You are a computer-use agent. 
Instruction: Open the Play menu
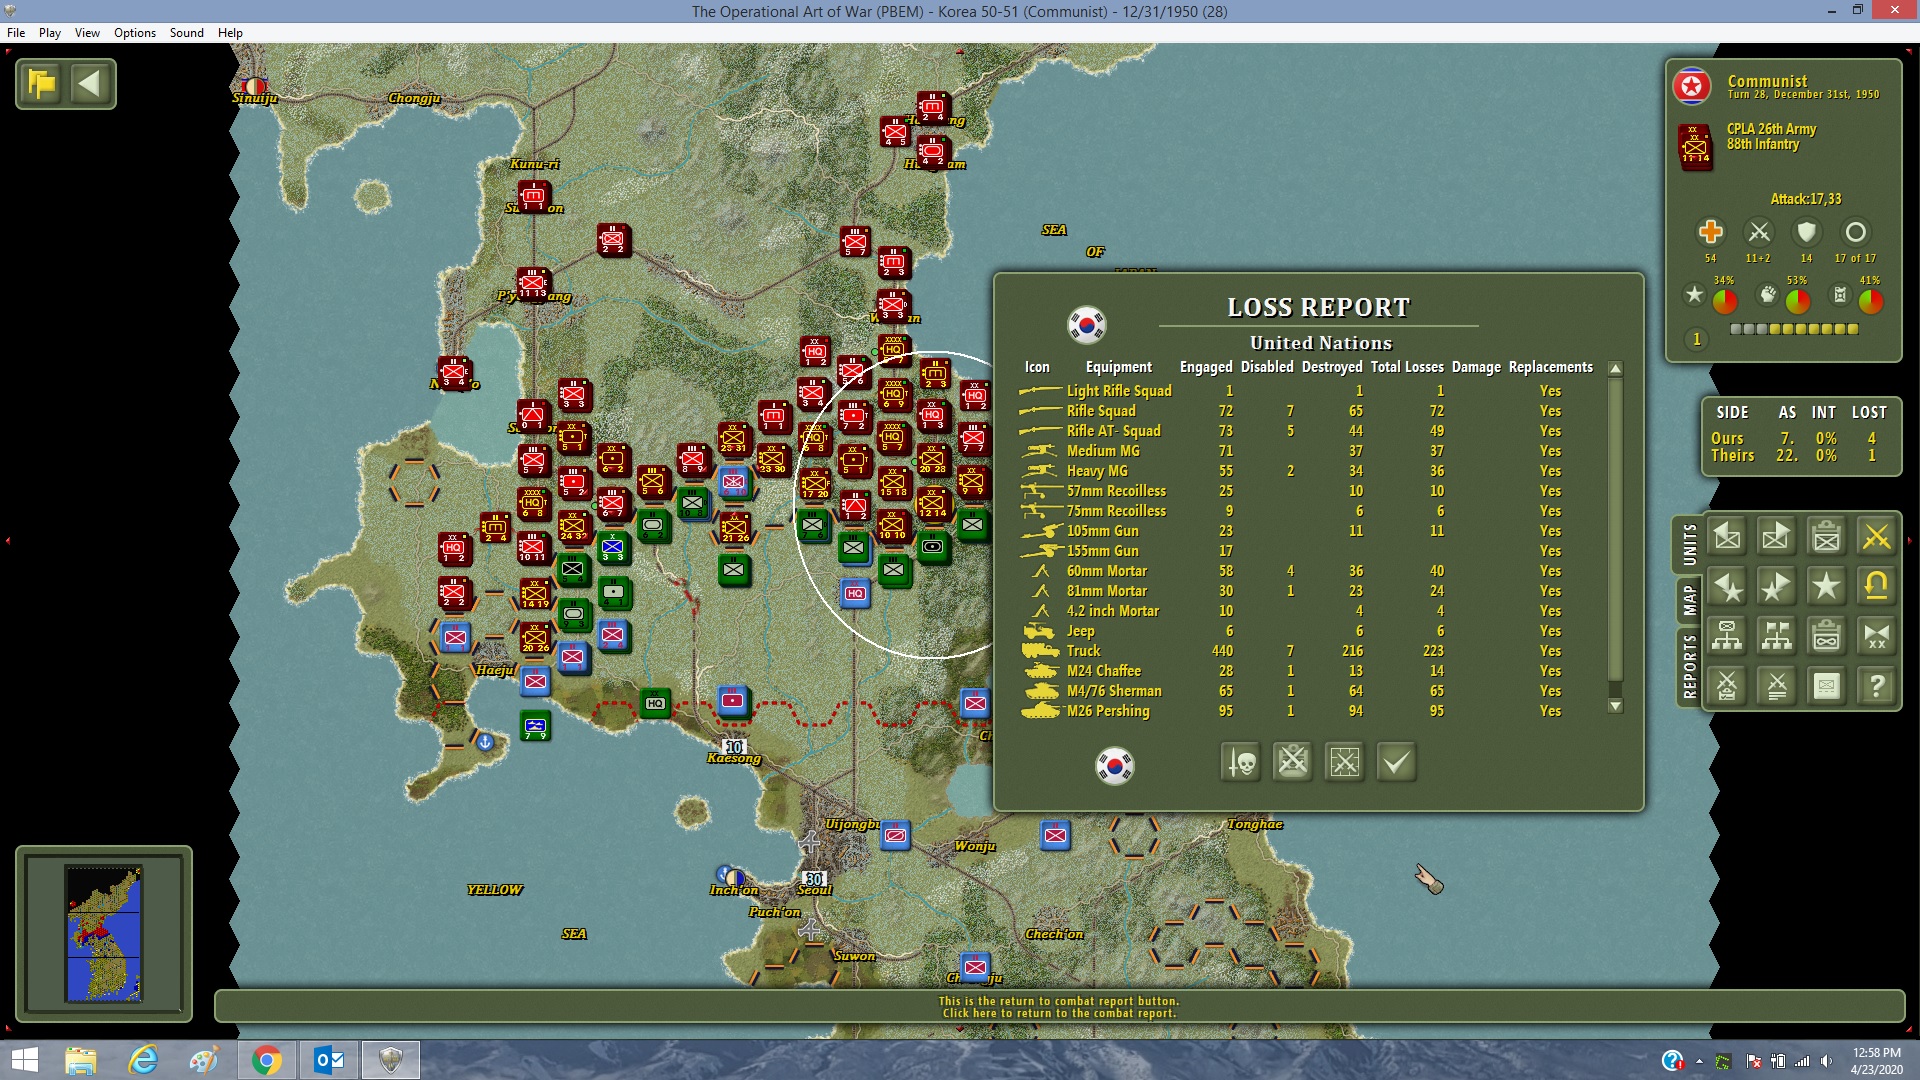coord(50,33)
